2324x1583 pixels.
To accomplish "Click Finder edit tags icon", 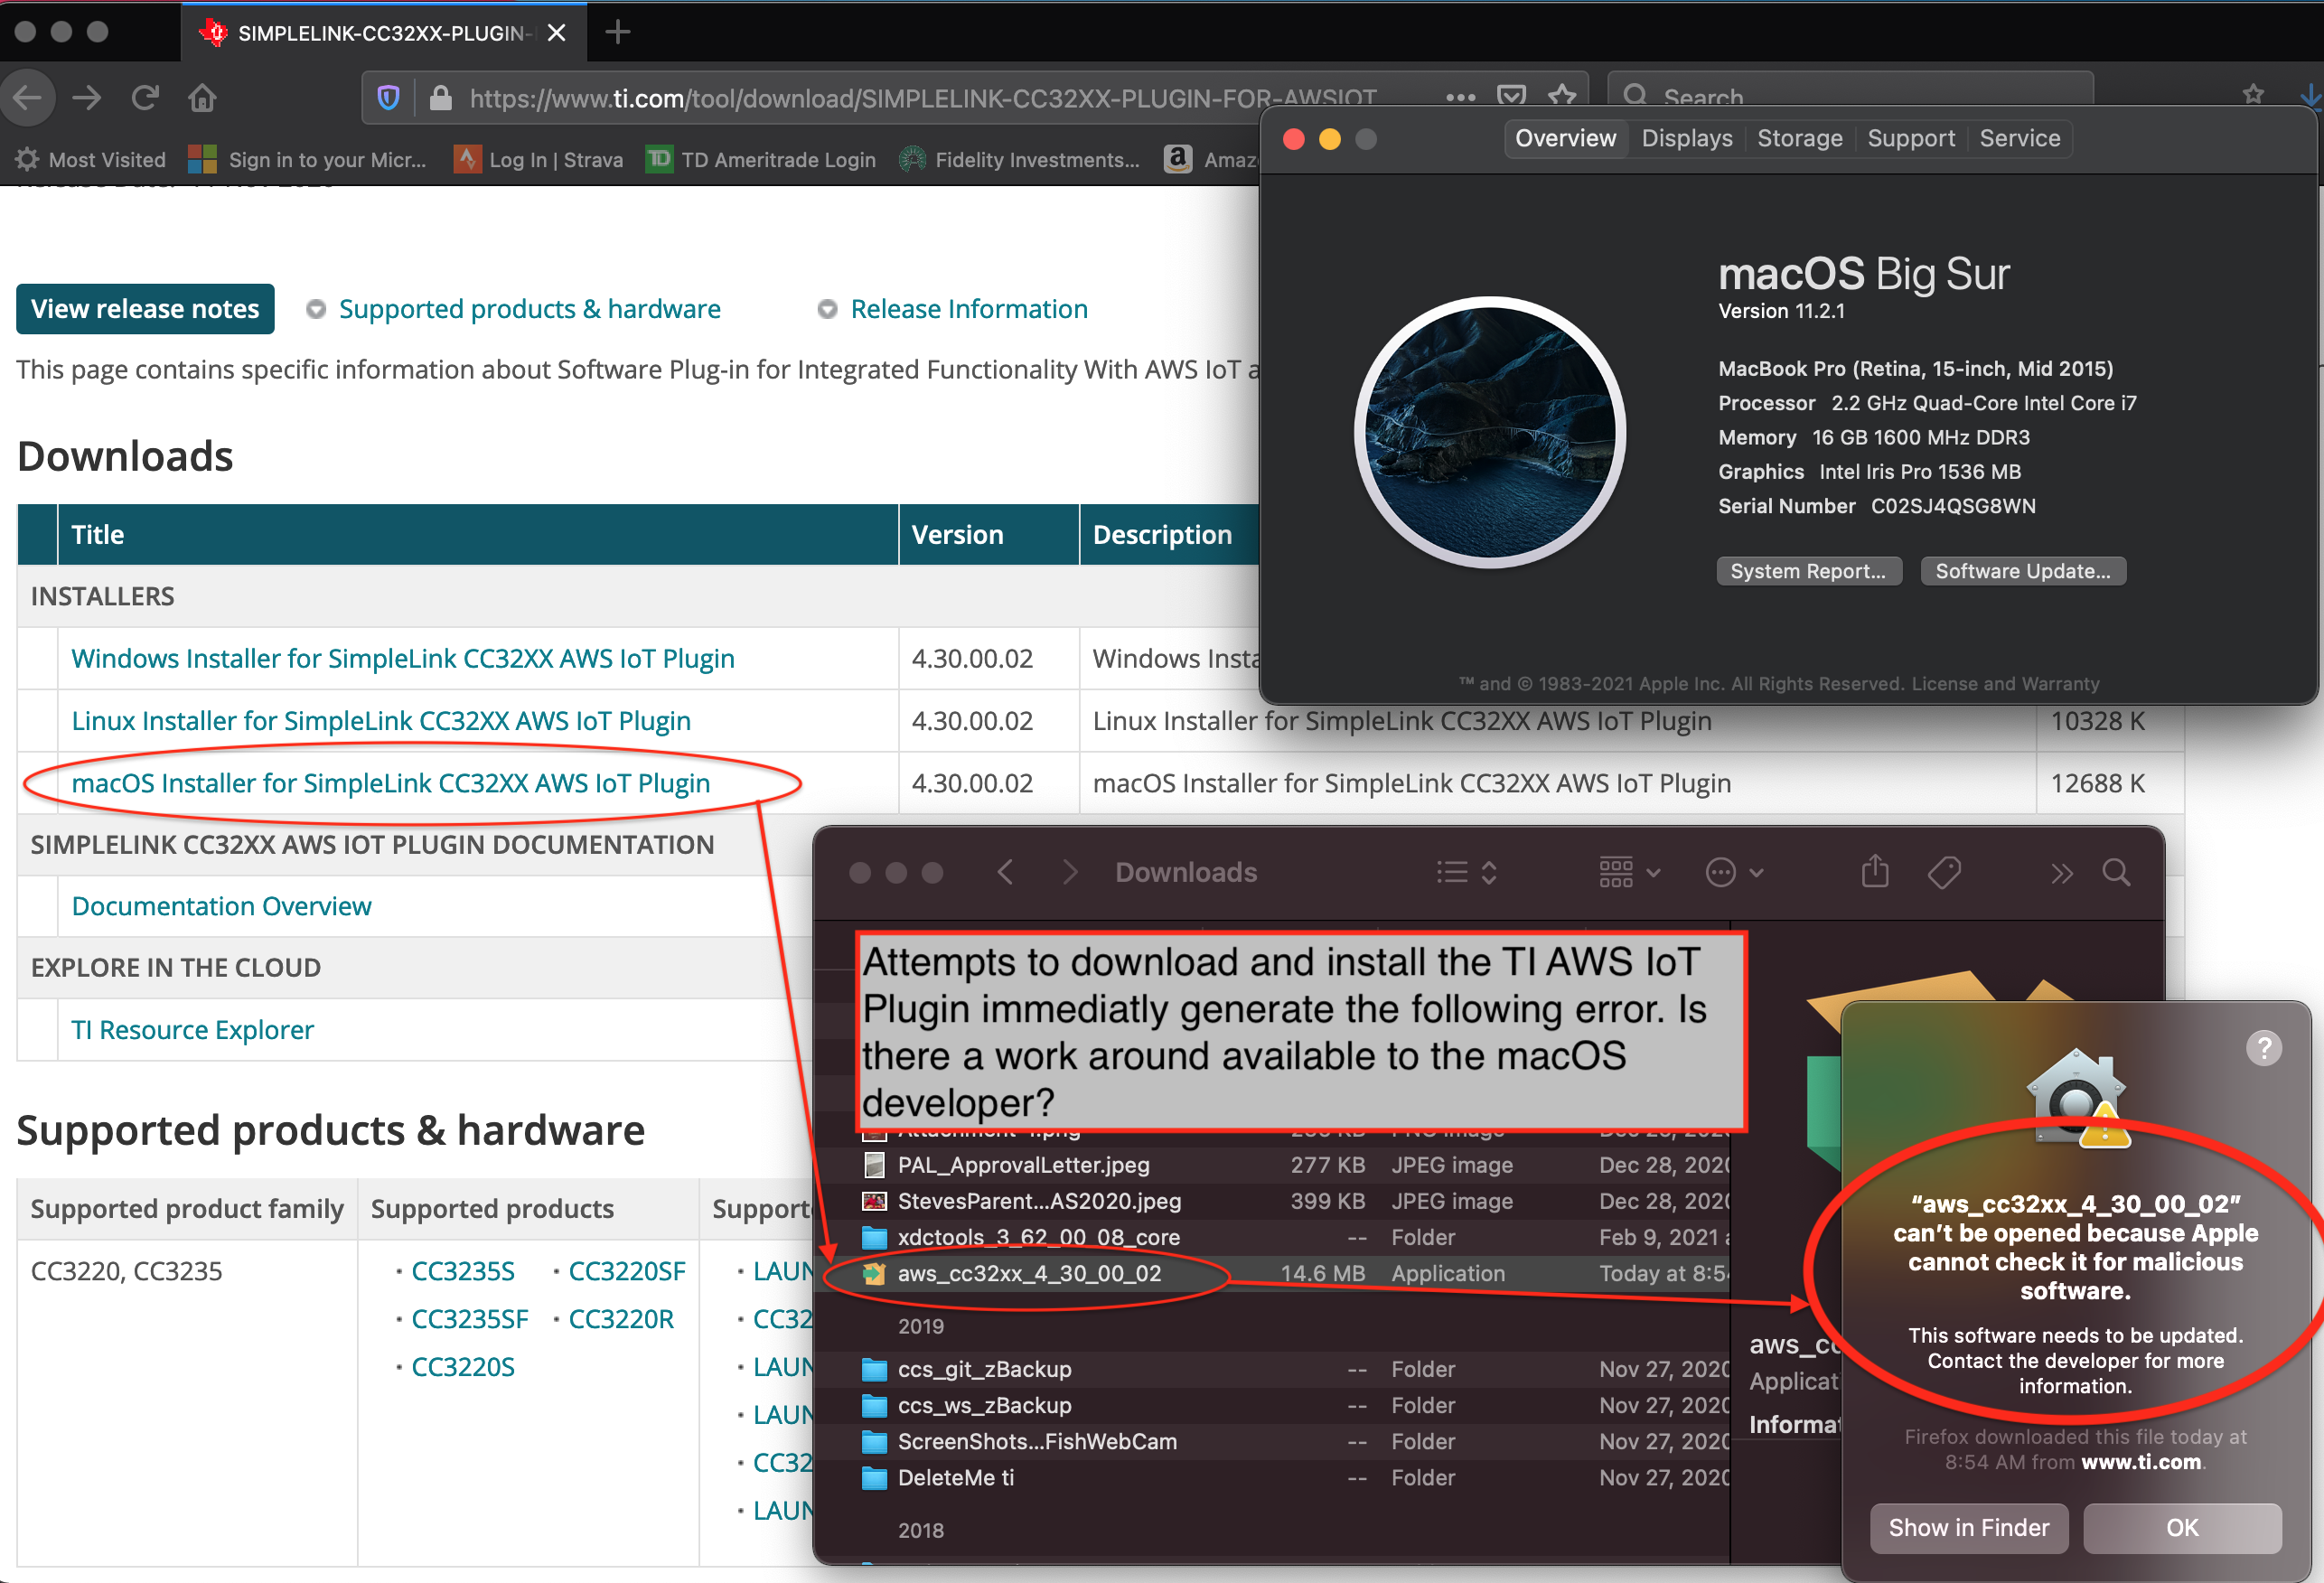I will point(1944,873).
